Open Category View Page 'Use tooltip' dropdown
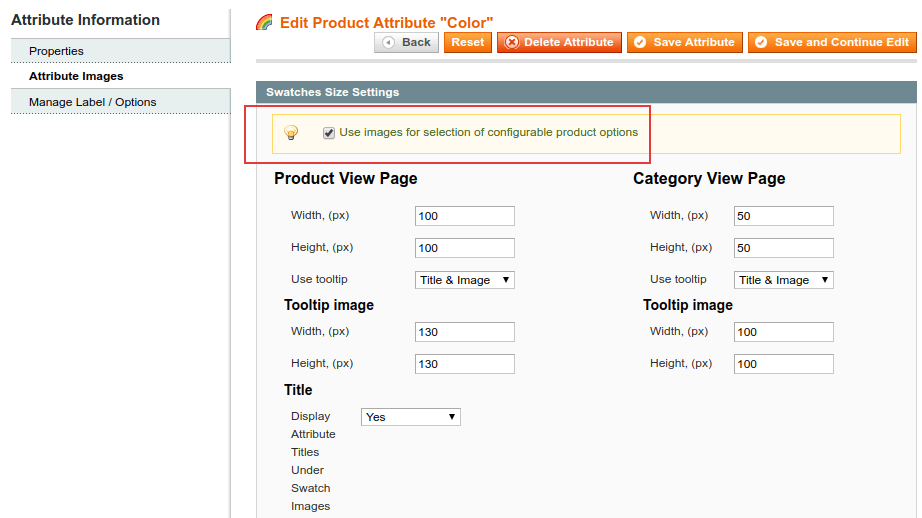 tap(783, 280)
